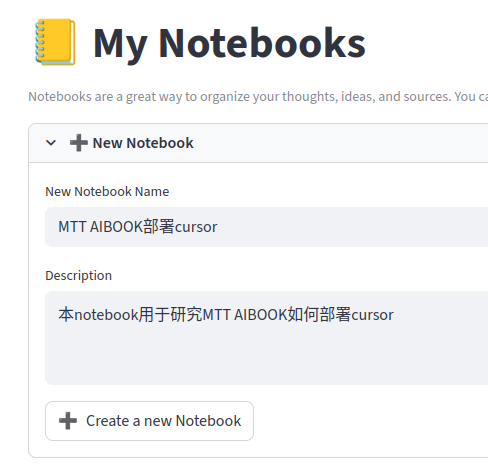
Task: Place caret after 'cursor' in notebook name
Action: coord(218,227)
